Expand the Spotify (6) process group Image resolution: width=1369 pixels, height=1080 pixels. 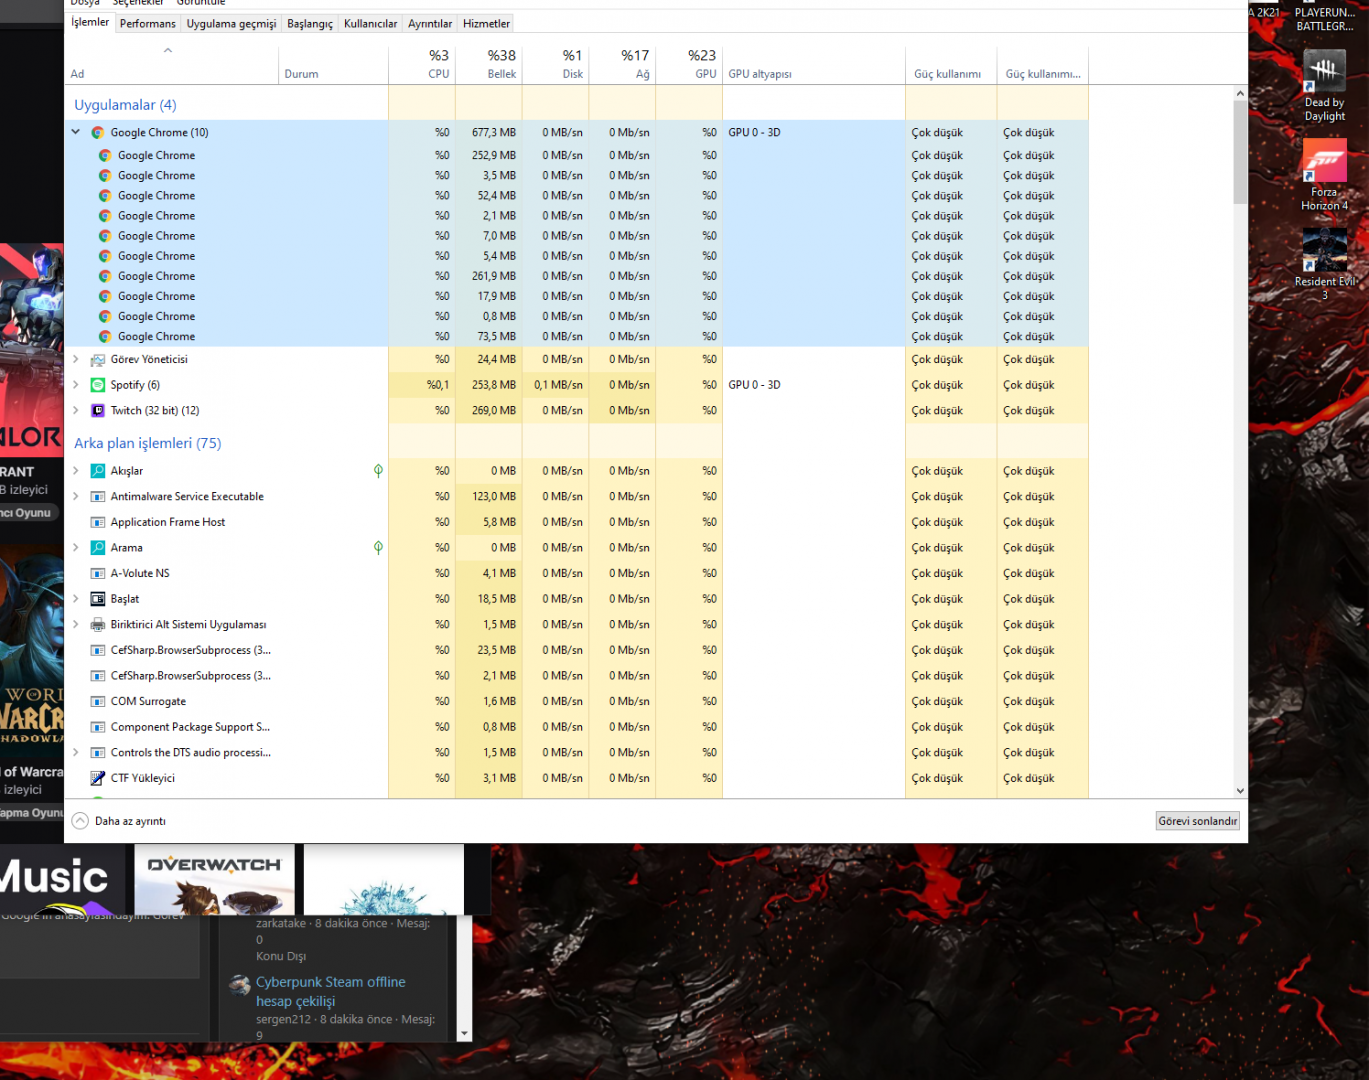pos(76,385)
